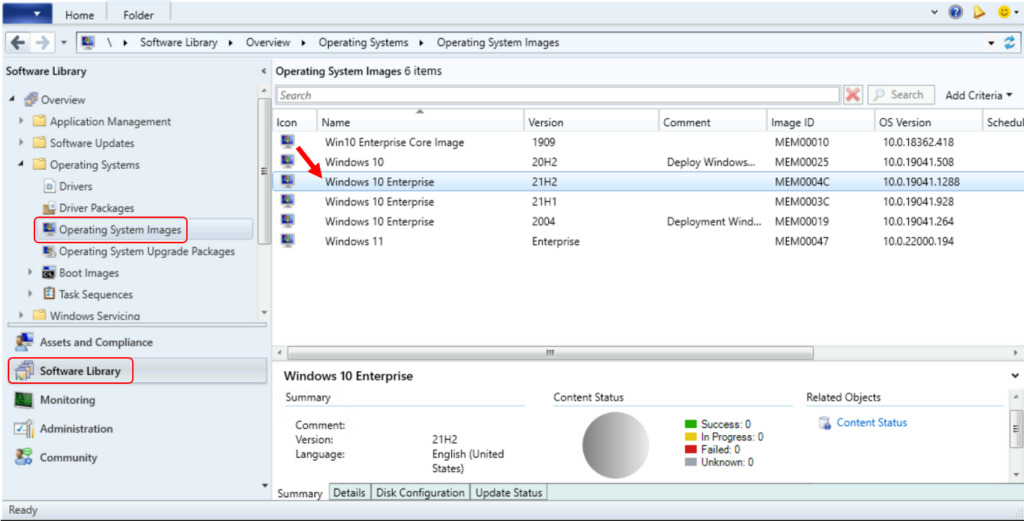
Task: Click image ID MEM0004C cell
Action: tap(802, 182)
